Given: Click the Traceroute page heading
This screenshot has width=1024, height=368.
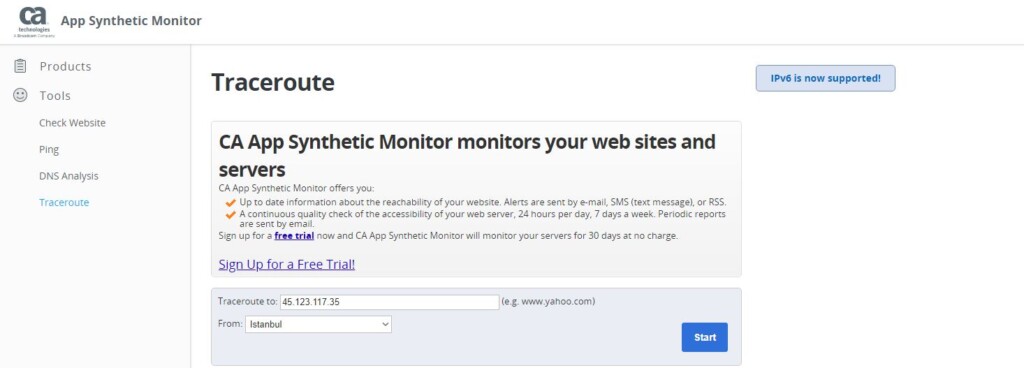Looking at the screenshot, I should (x=273, y=83).
